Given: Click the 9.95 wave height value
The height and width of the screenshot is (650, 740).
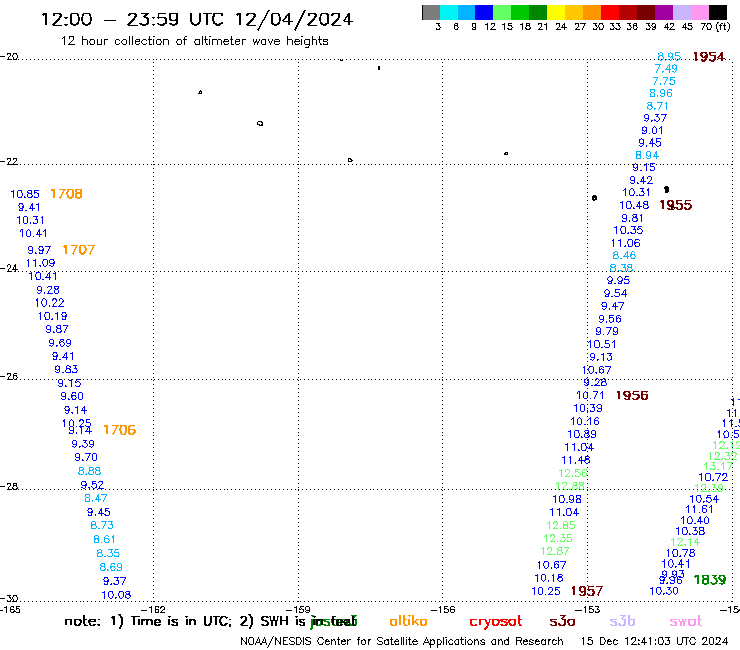Looking at the screenshot, I should pyautogui.click(x=618, y=280).
